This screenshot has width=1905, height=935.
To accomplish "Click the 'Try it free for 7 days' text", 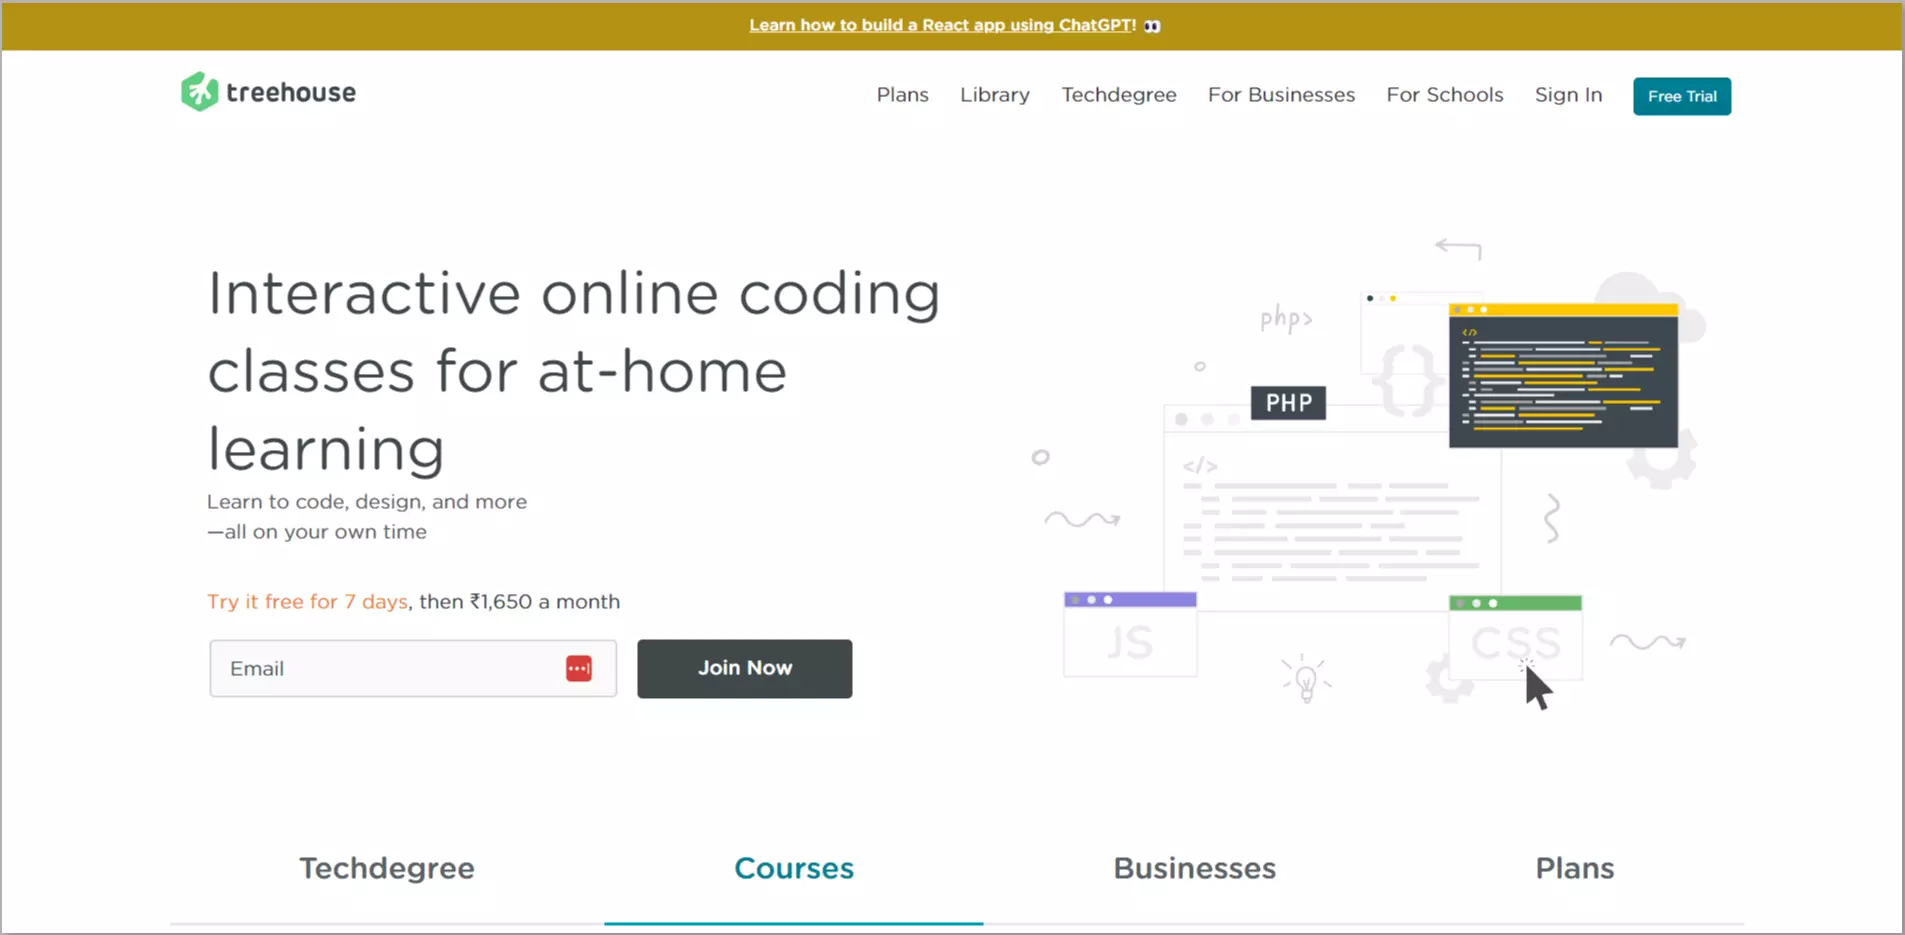I will click(308, 601).
